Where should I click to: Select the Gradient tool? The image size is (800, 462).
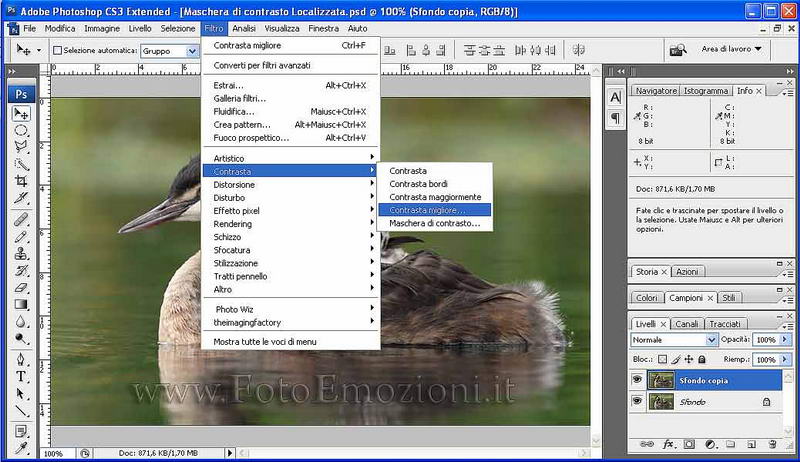21,304
